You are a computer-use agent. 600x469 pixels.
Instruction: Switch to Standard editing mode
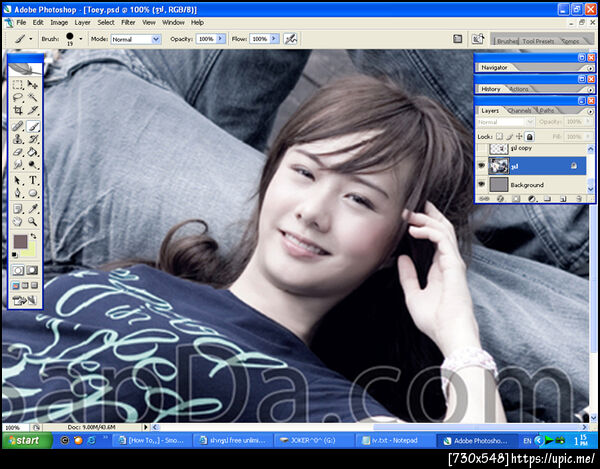coord(18,271)
